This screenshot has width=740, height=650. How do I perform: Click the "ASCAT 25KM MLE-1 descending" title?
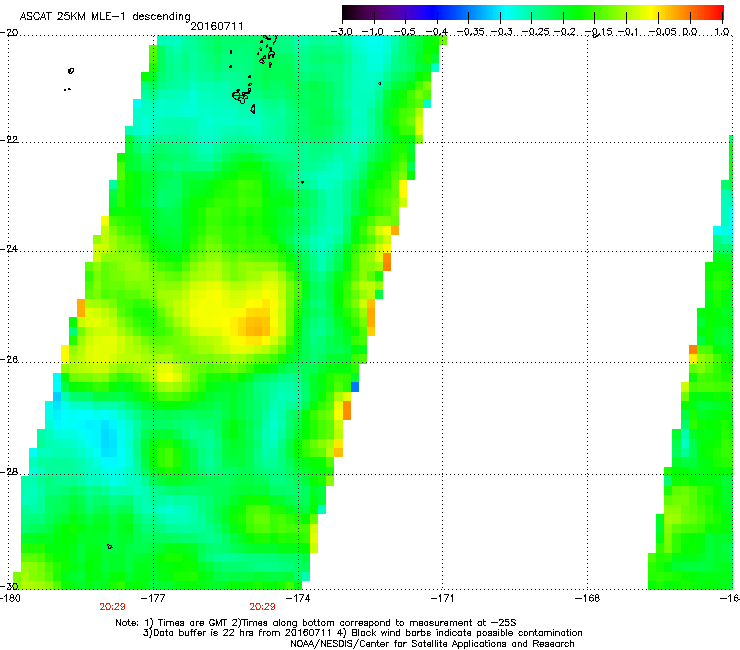point(105,16)
